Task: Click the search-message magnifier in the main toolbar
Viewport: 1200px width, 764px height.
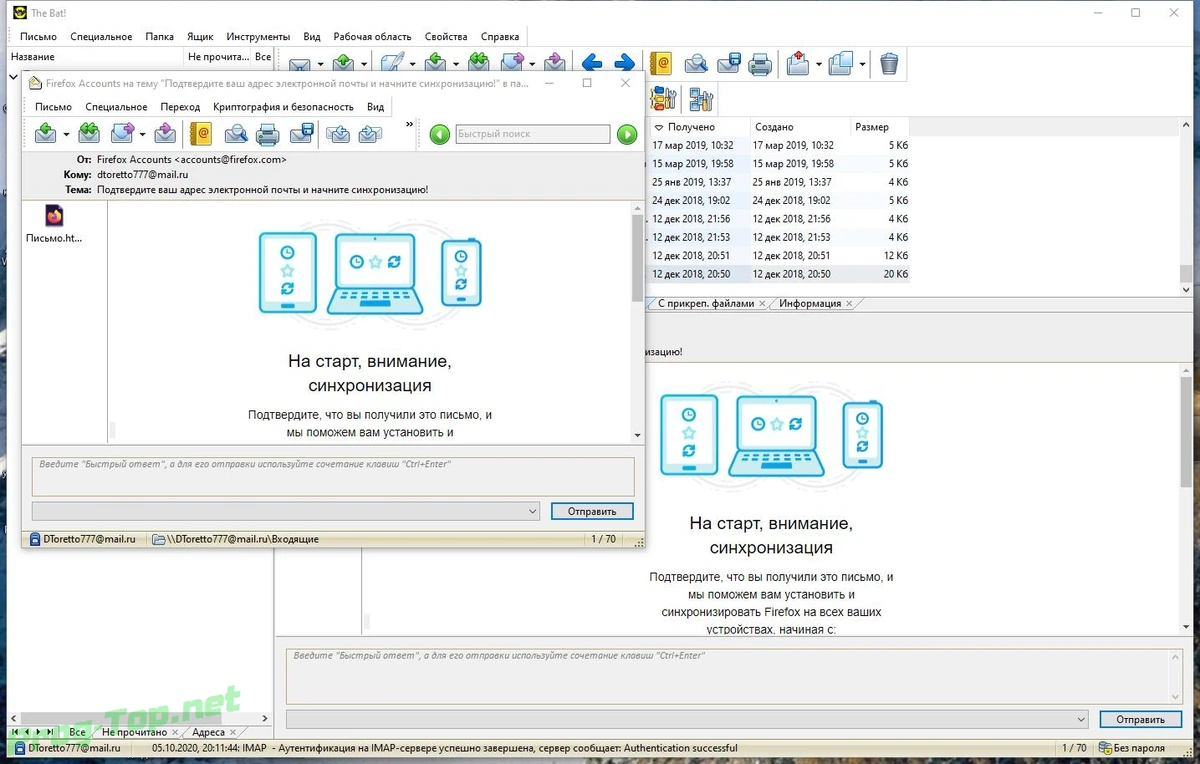Action: coord(696,64)
